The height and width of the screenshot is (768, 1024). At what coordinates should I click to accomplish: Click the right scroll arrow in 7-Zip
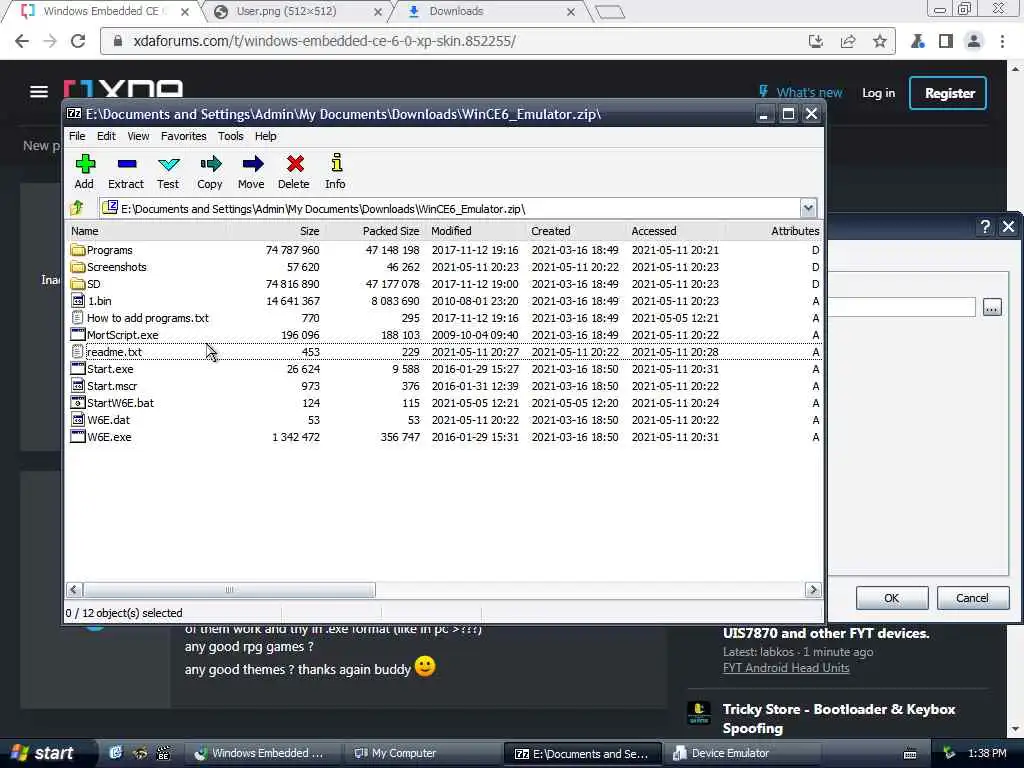point(813,590)
